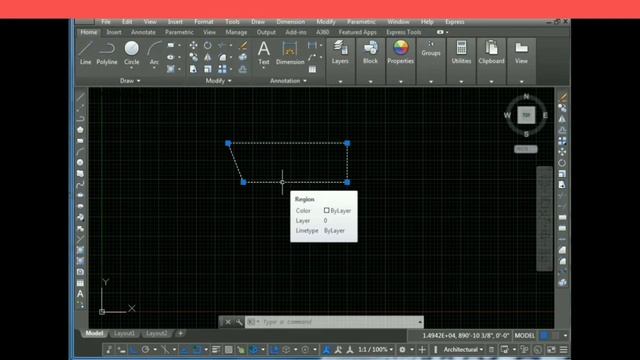This screenshot has height=360, width=640.
Task: Open the status bar Customization menu icon
Action: point(564,350)
